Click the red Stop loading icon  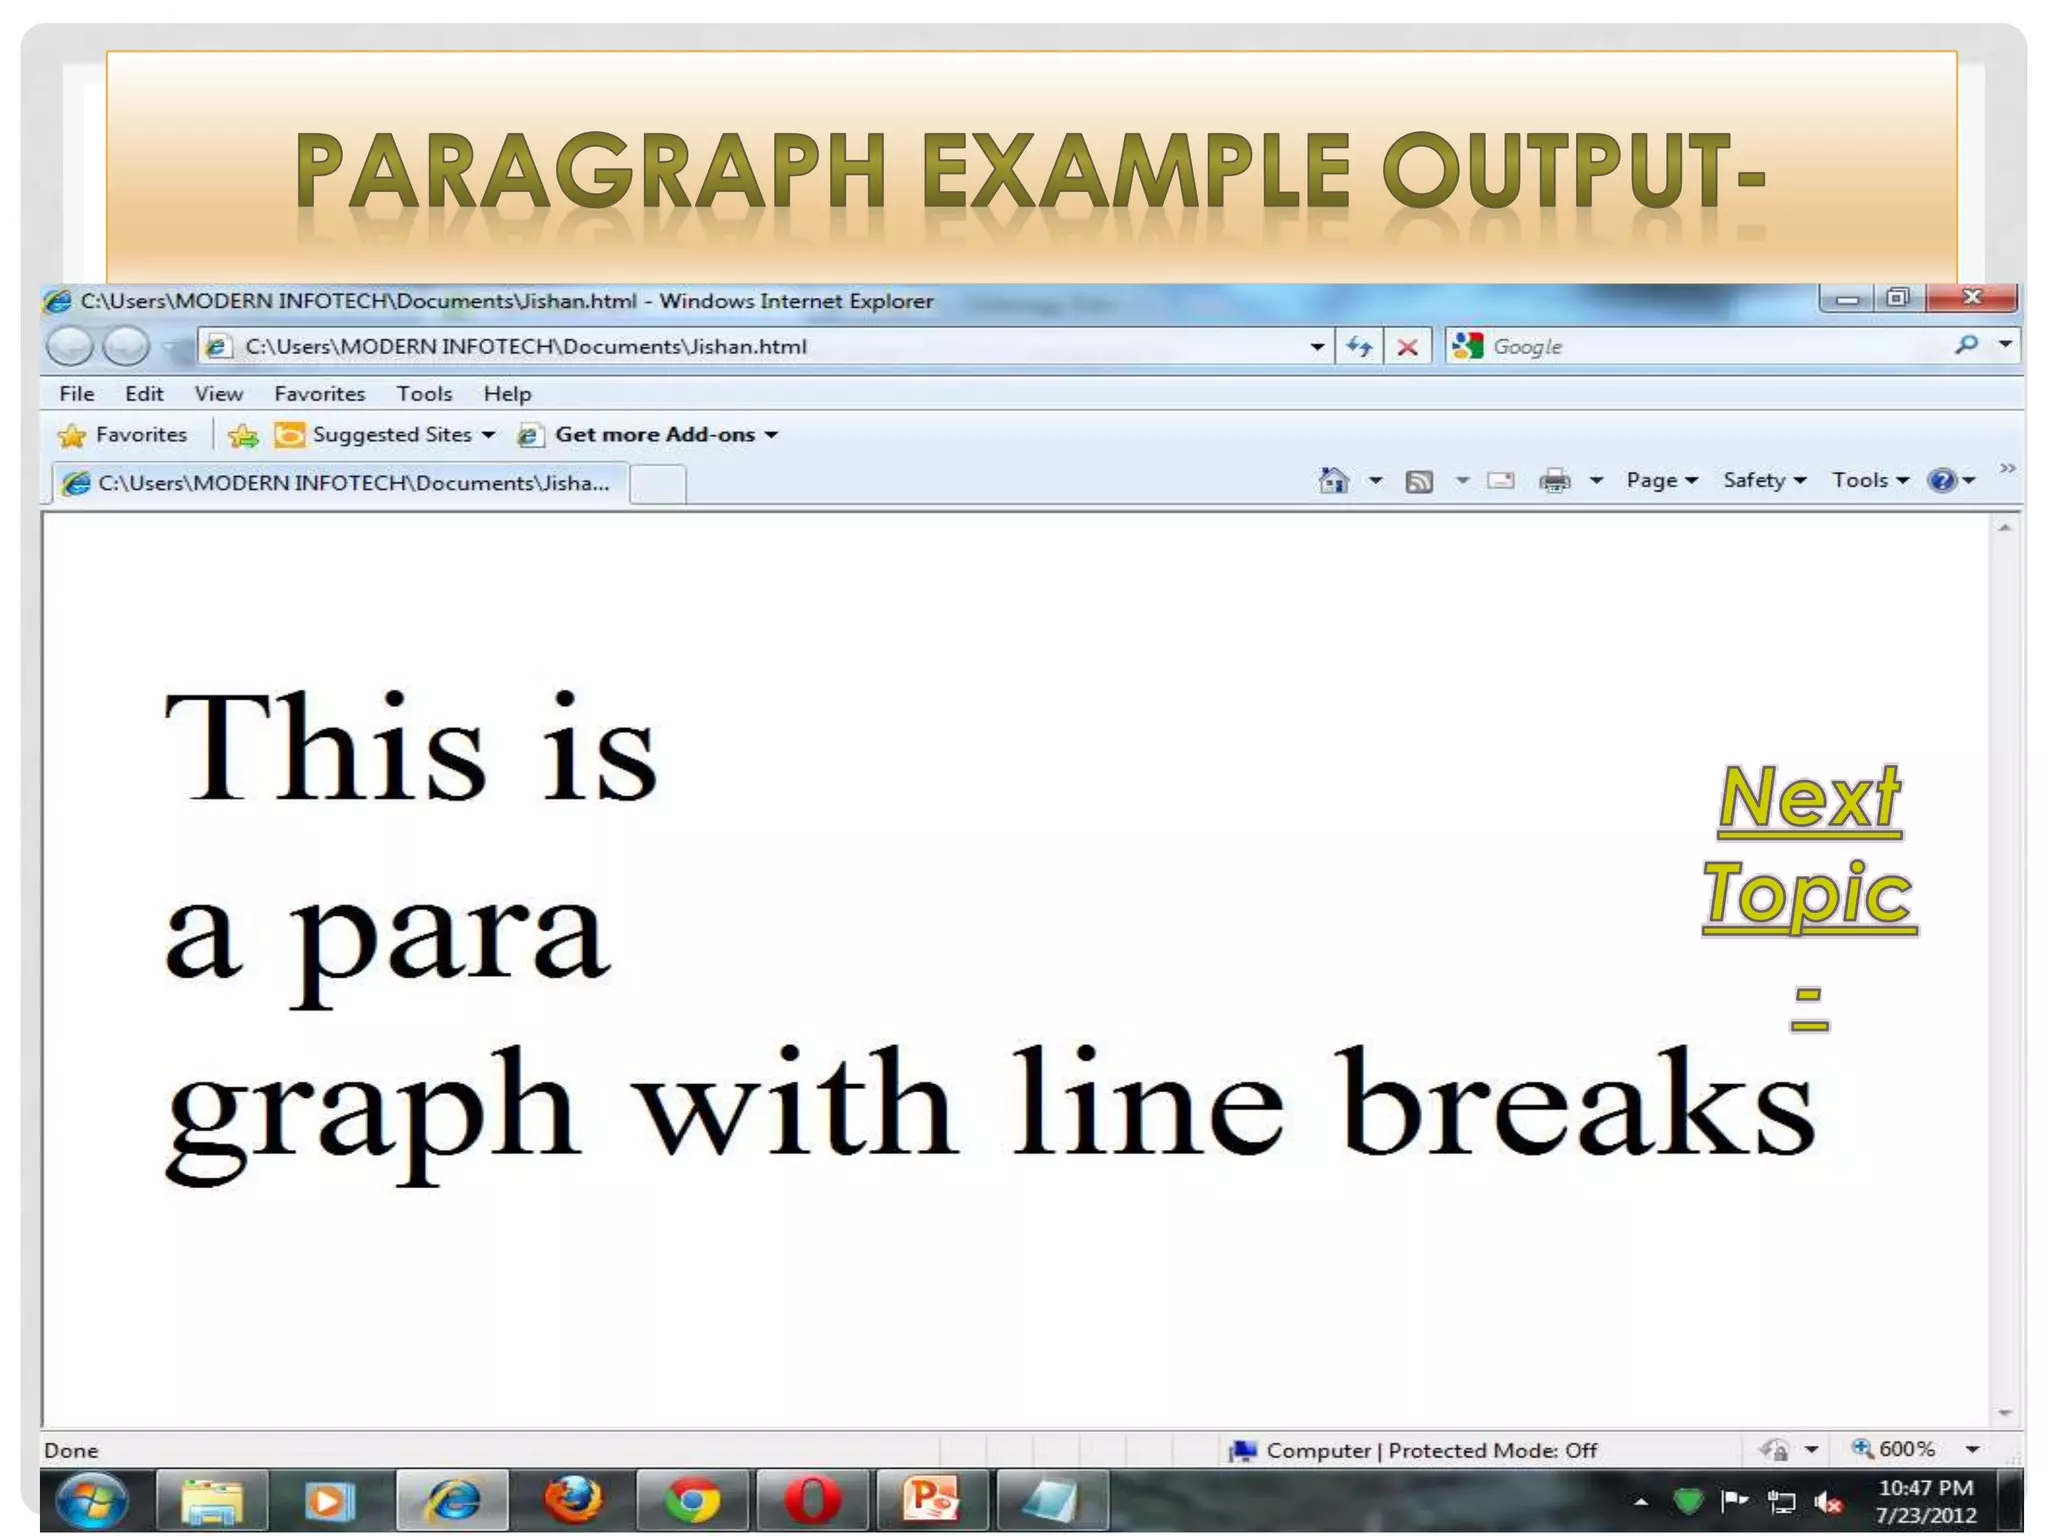(1407, 347)
